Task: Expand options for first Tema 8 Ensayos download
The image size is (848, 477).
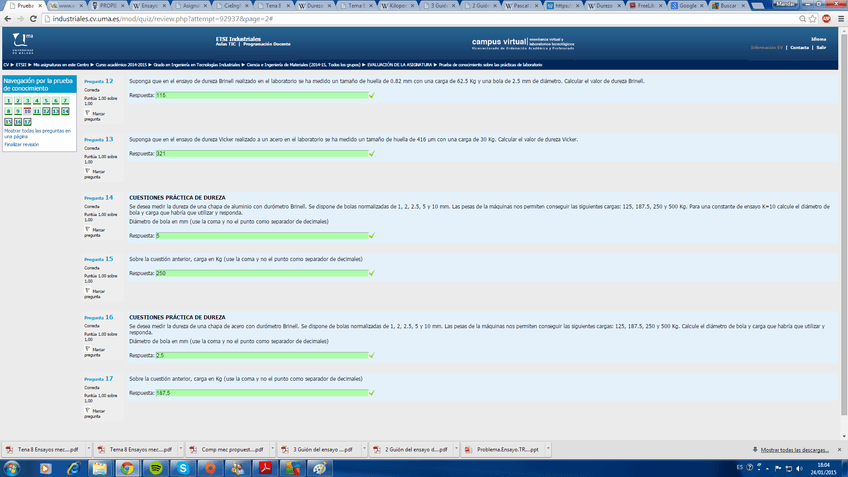Action: point(89,449)
